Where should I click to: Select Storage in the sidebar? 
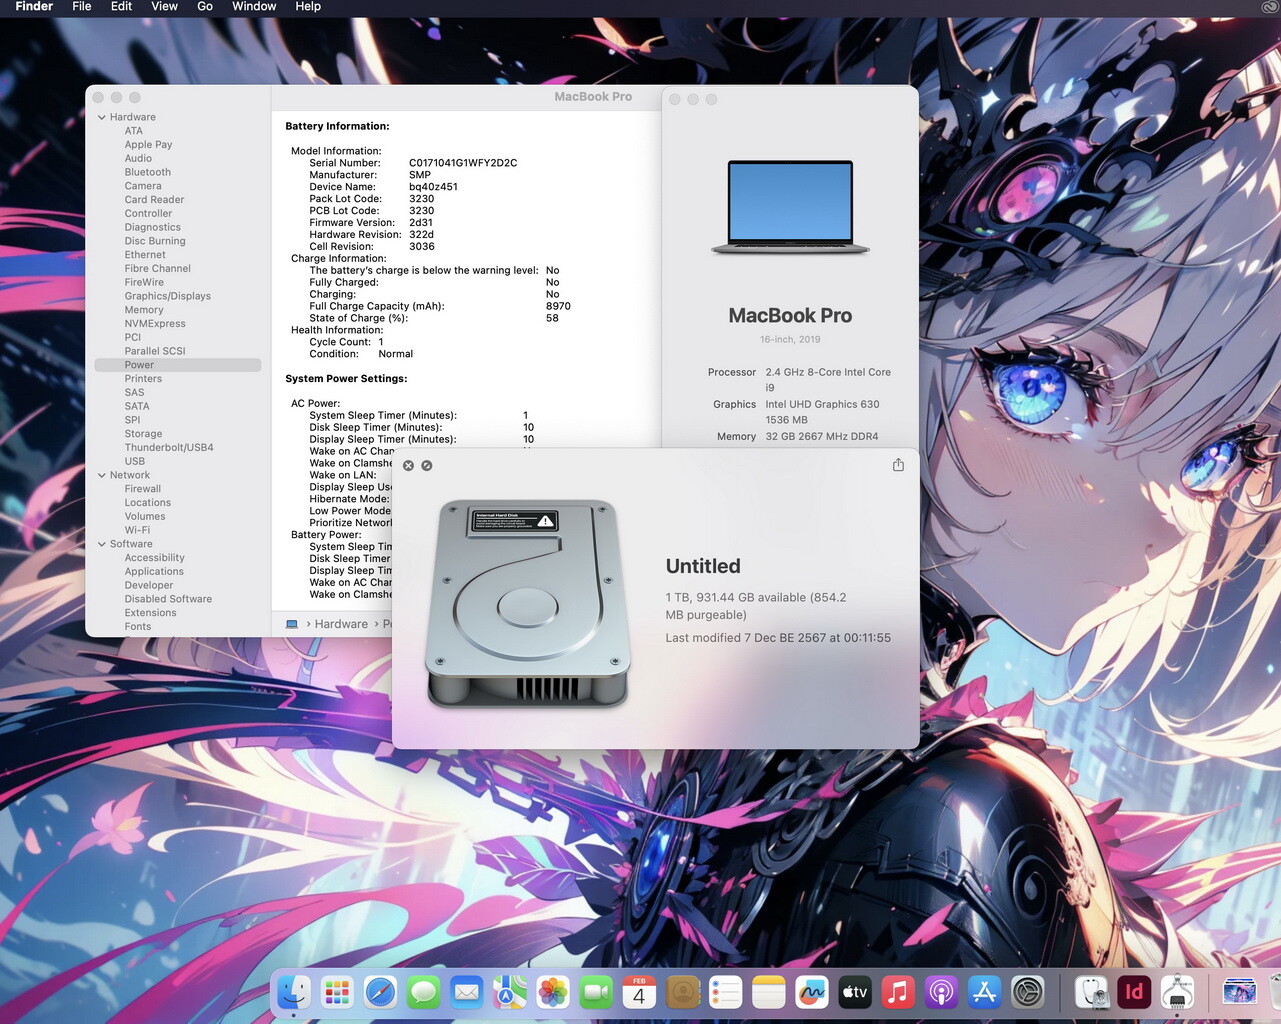(x=143, y=434)
